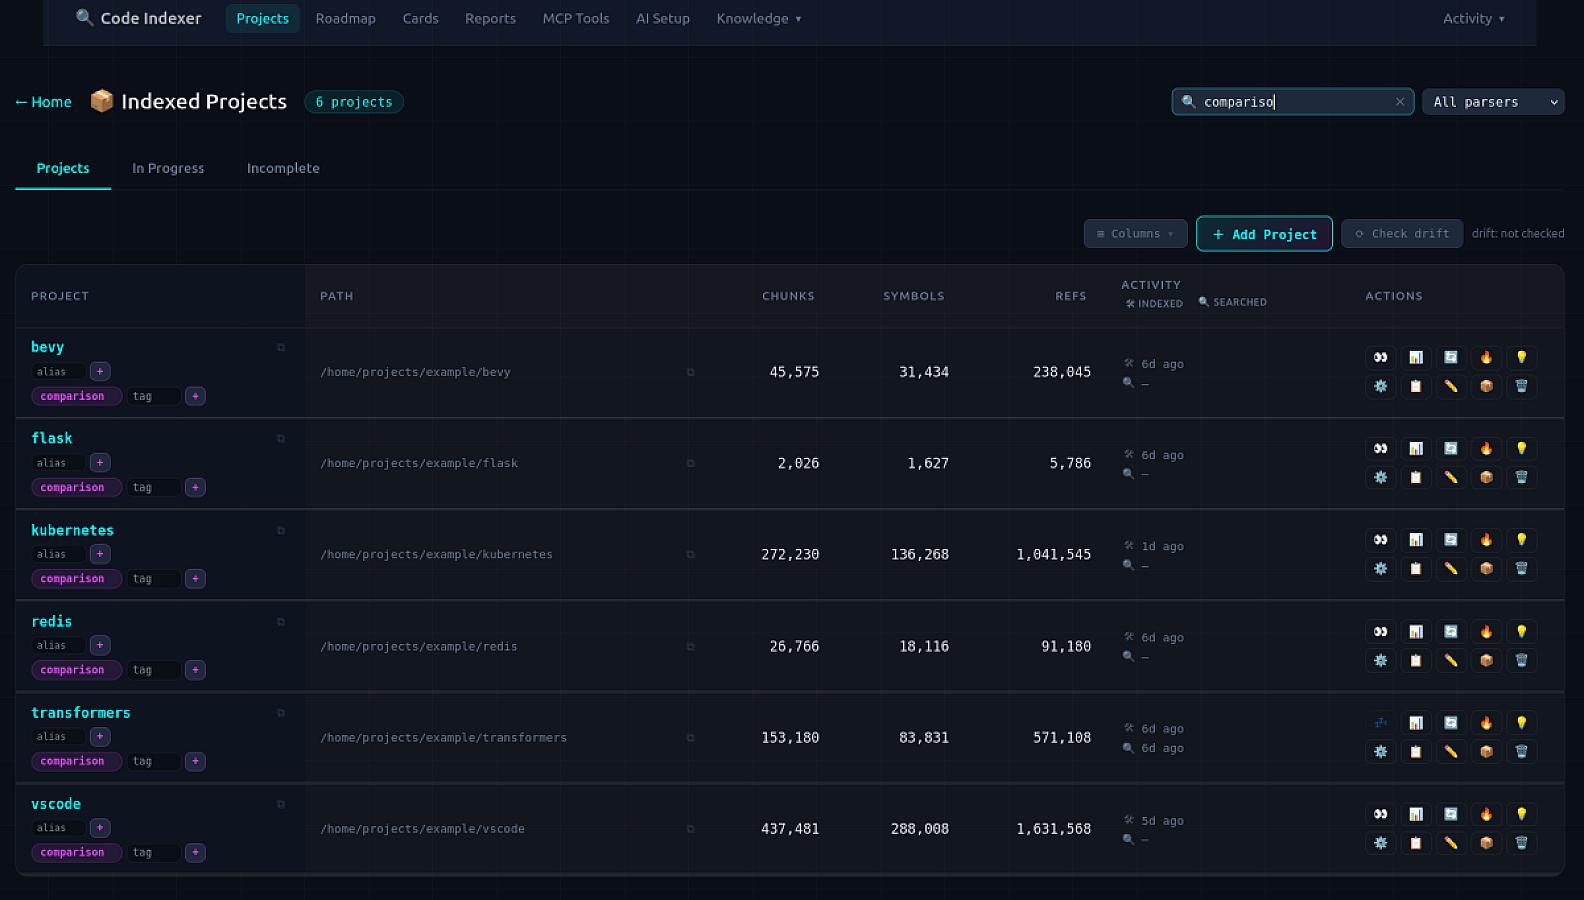Image resolution: width=1584 pixels, height=900 pixels.
Task: Open the redis project link
Action: (x=51, y=621)
